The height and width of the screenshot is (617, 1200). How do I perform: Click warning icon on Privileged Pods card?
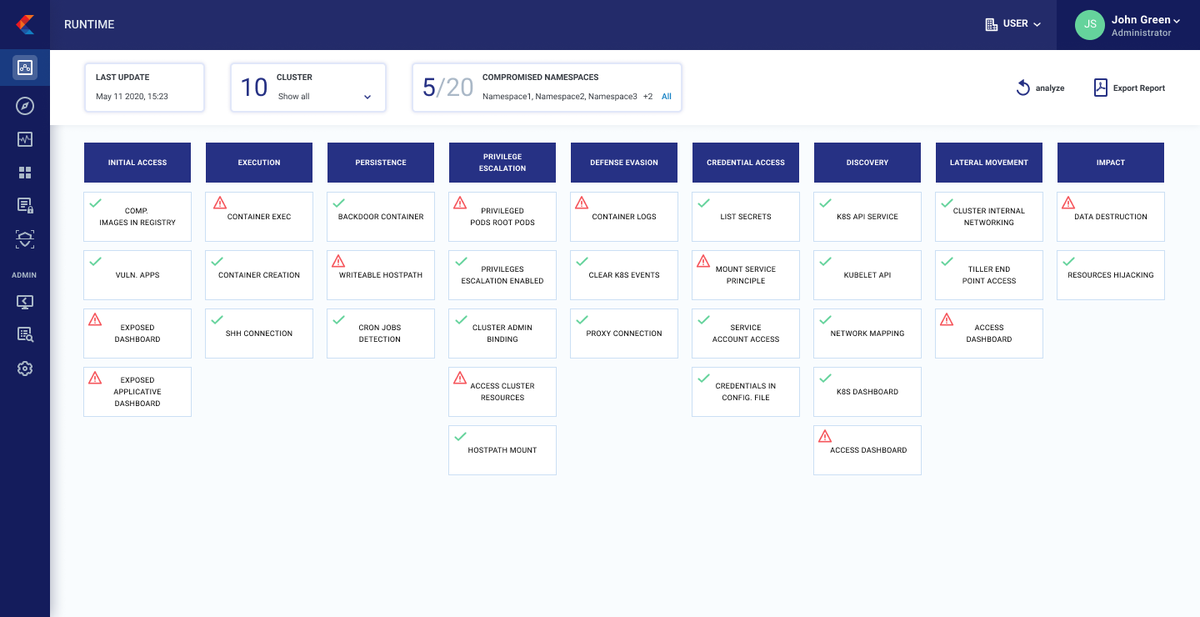[x=460, y=203]
